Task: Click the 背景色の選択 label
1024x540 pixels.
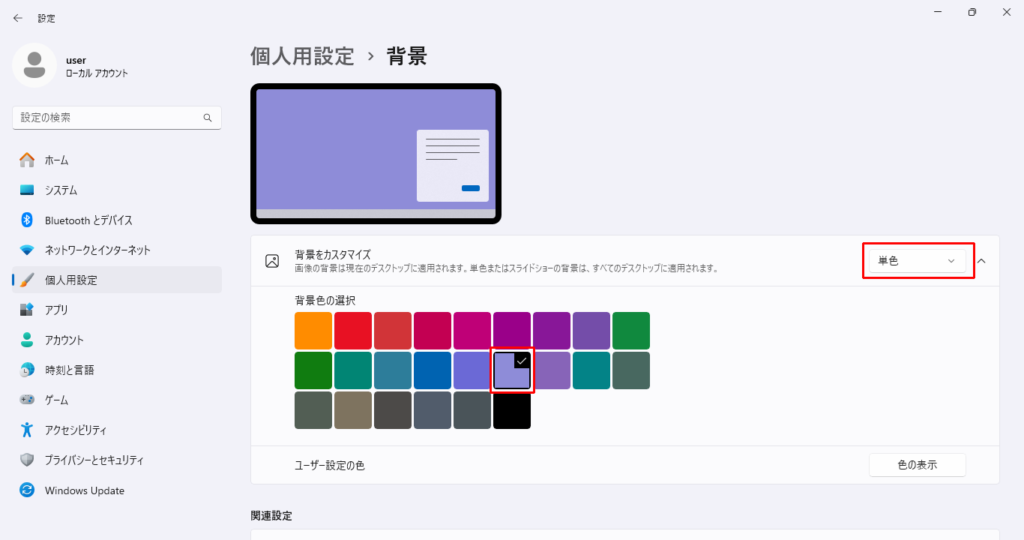Action: click(325, 300)
